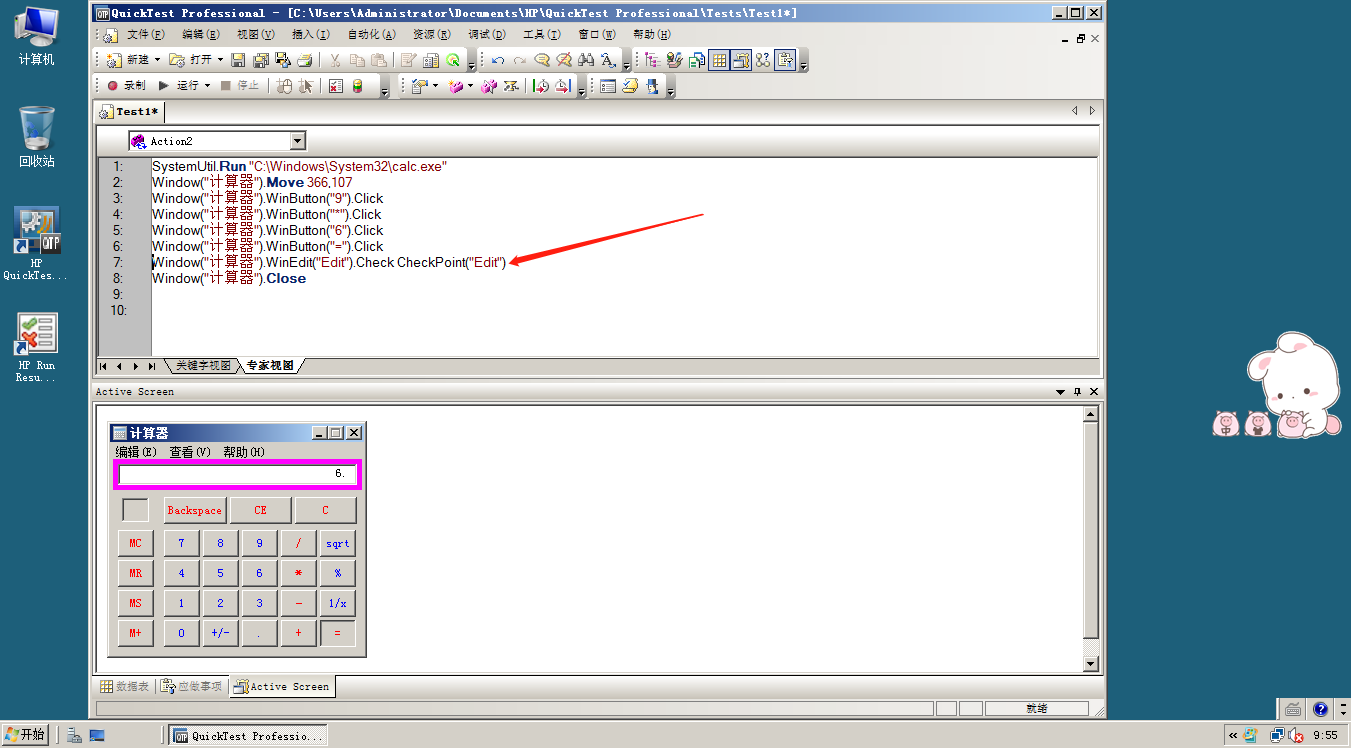The width and height of the screenshot is (1351, 748).
Task: Click the low-level pointer recording icon
Action: [x=306, y=86]
